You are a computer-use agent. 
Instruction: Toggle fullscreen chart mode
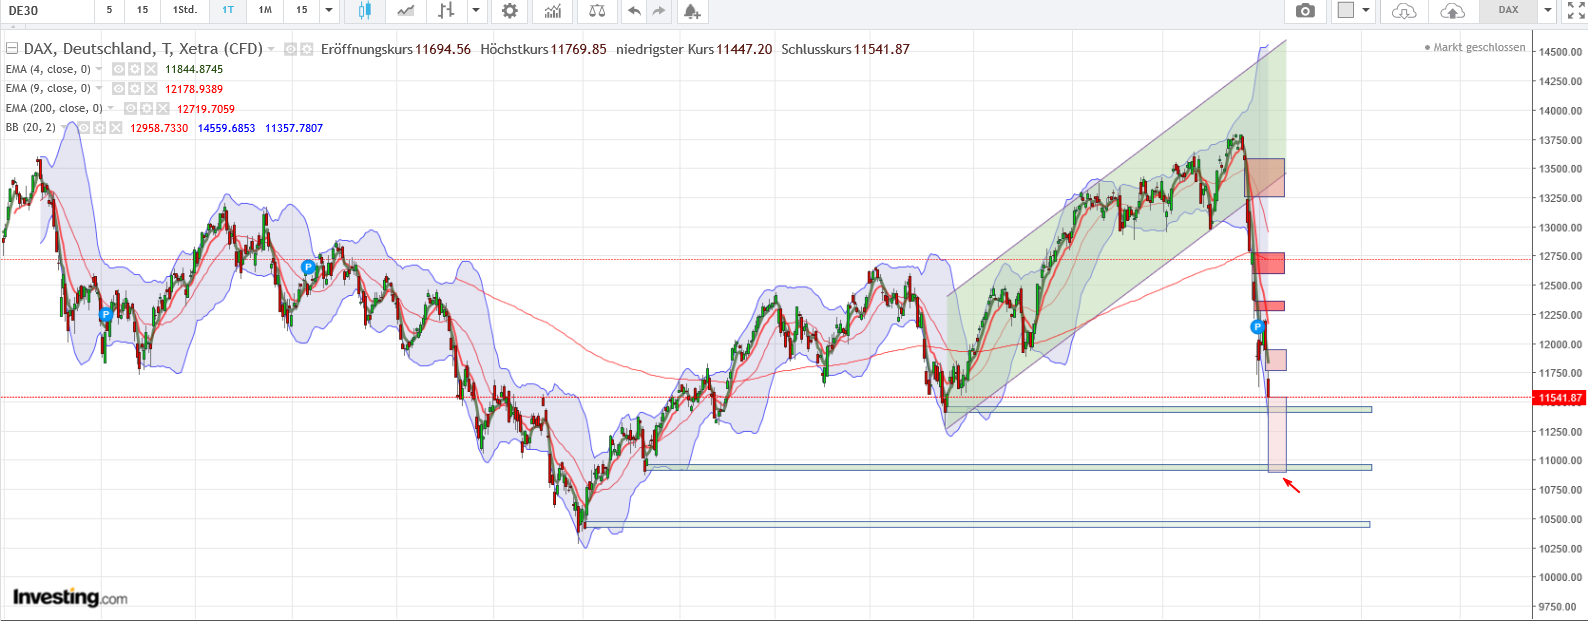[1576, 11]
